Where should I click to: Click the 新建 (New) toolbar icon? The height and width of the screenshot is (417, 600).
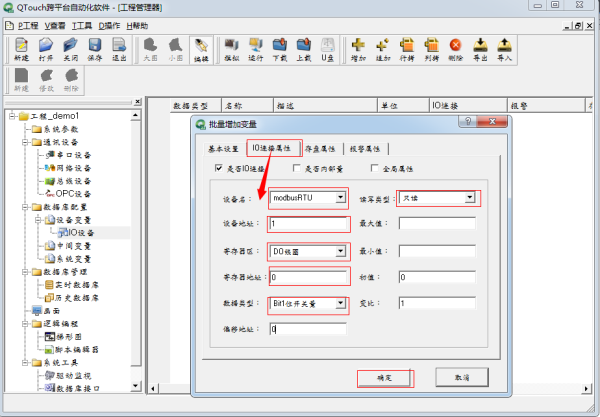[22, 49]
